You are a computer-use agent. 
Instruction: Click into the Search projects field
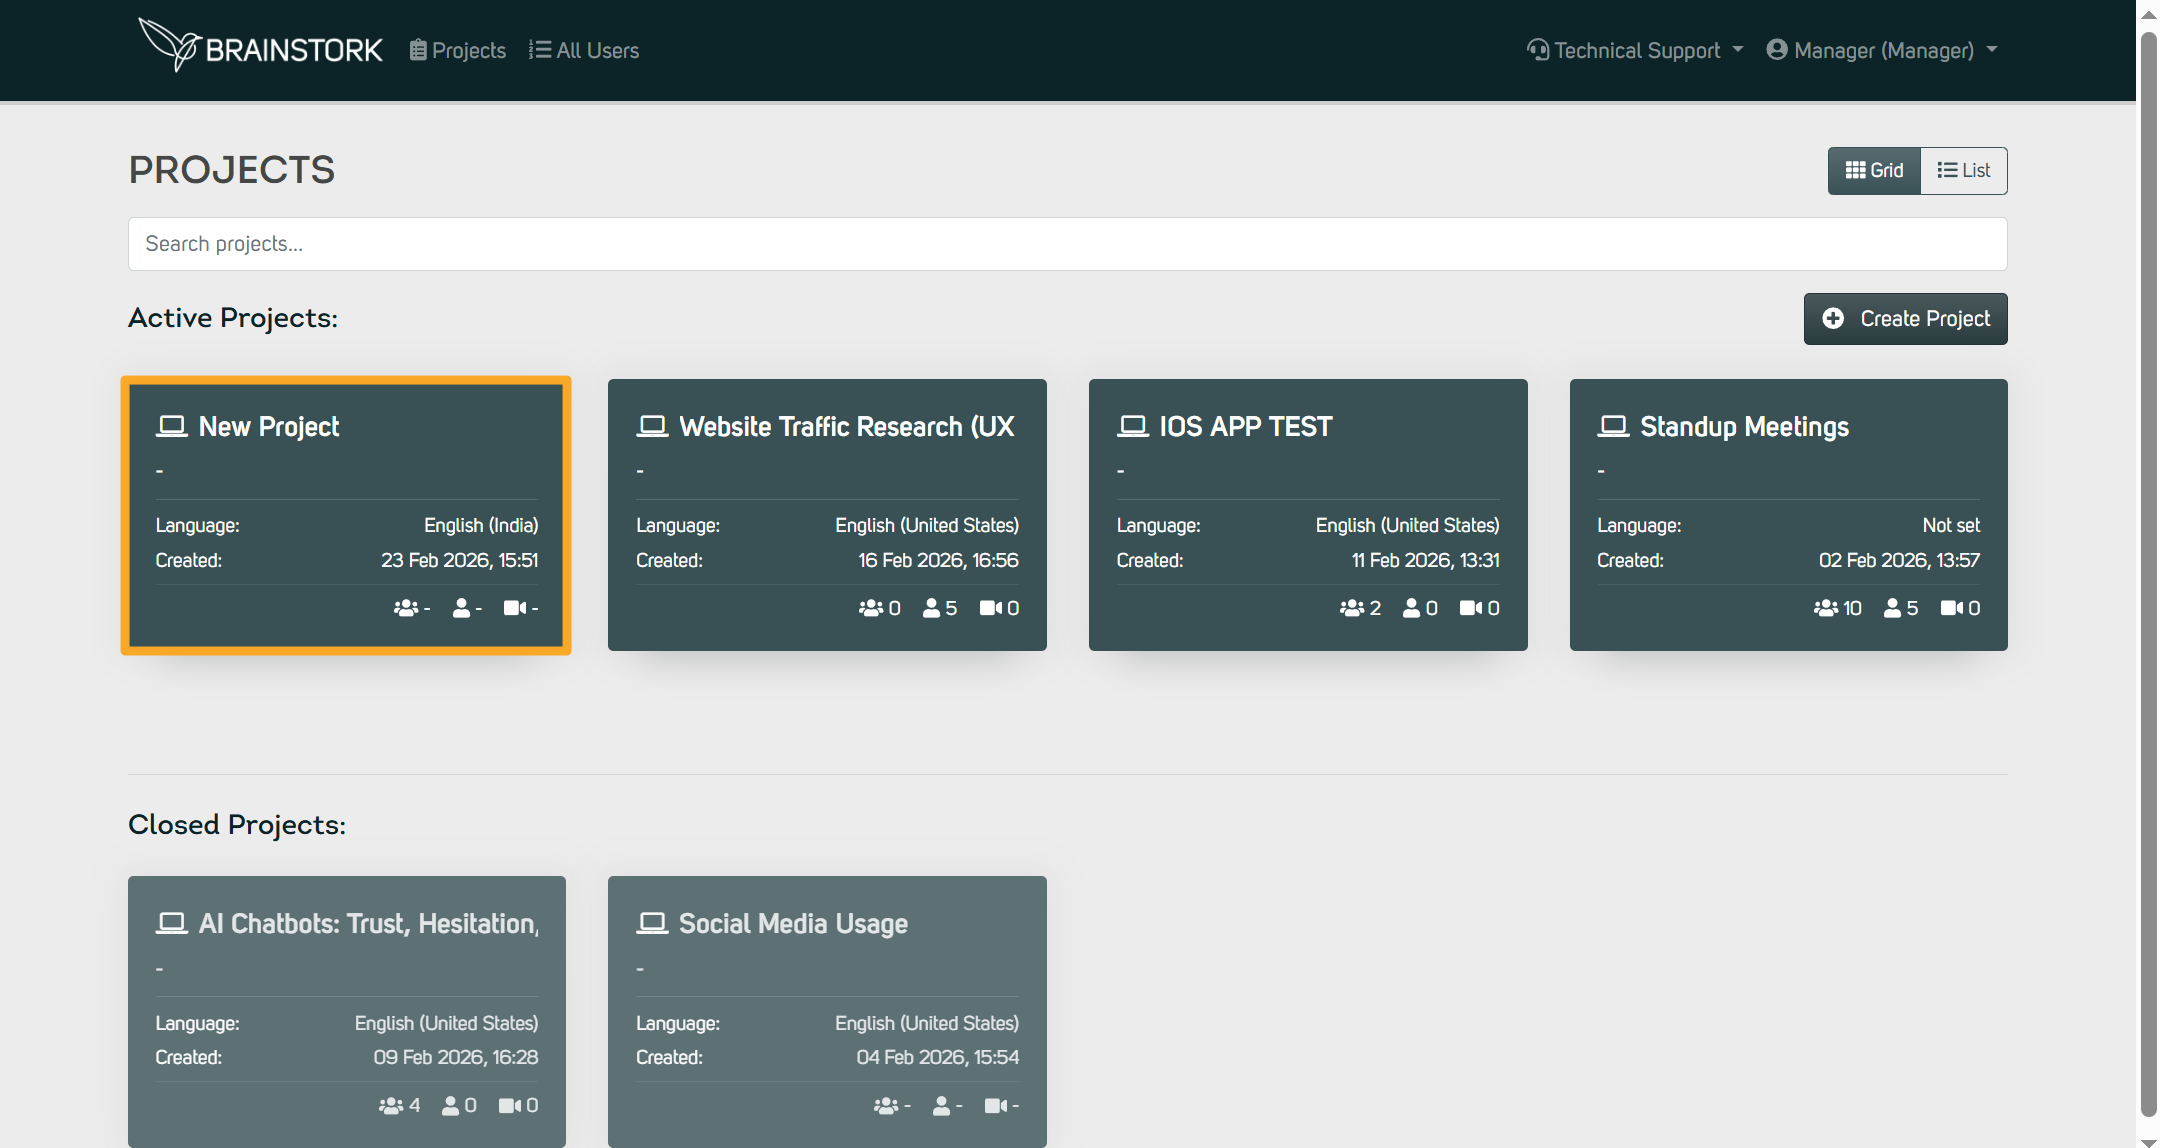point(1067,244)
